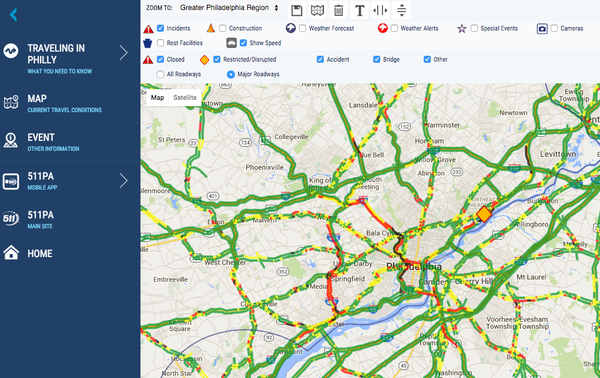Click the Show Speed gauge icon

pos(232,43)
